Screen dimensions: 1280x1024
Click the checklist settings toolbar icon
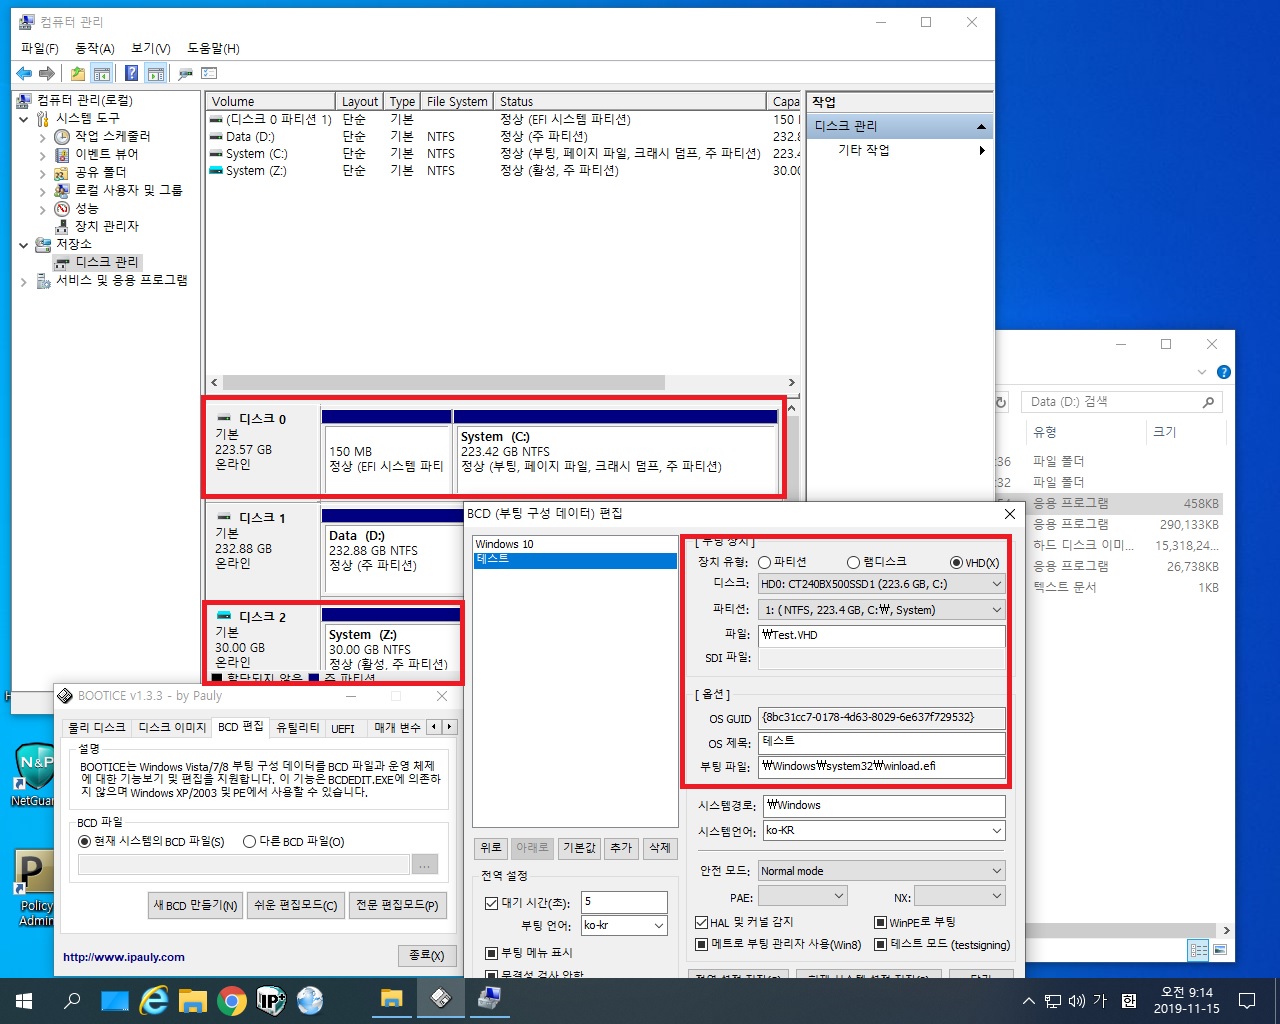click(209, 73)
